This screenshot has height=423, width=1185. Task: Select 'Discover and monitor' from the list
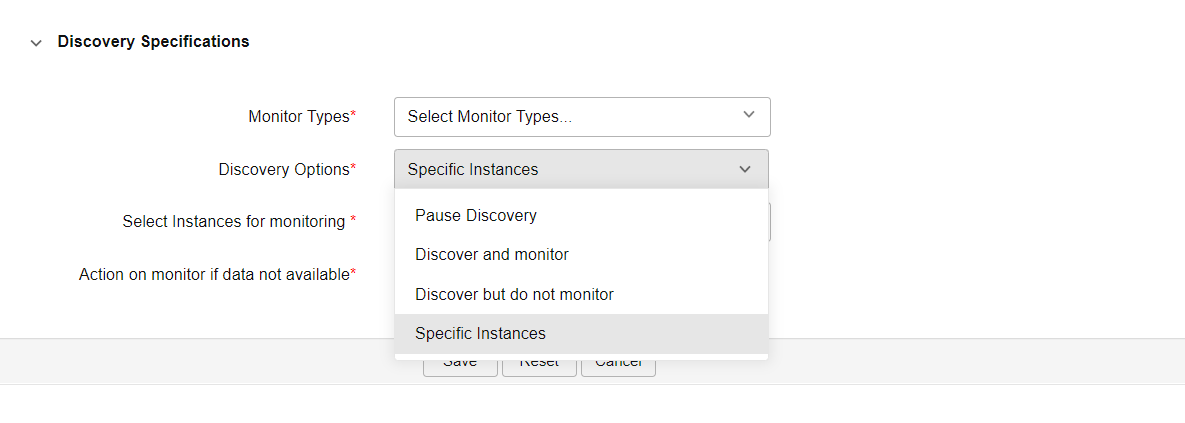492,255
